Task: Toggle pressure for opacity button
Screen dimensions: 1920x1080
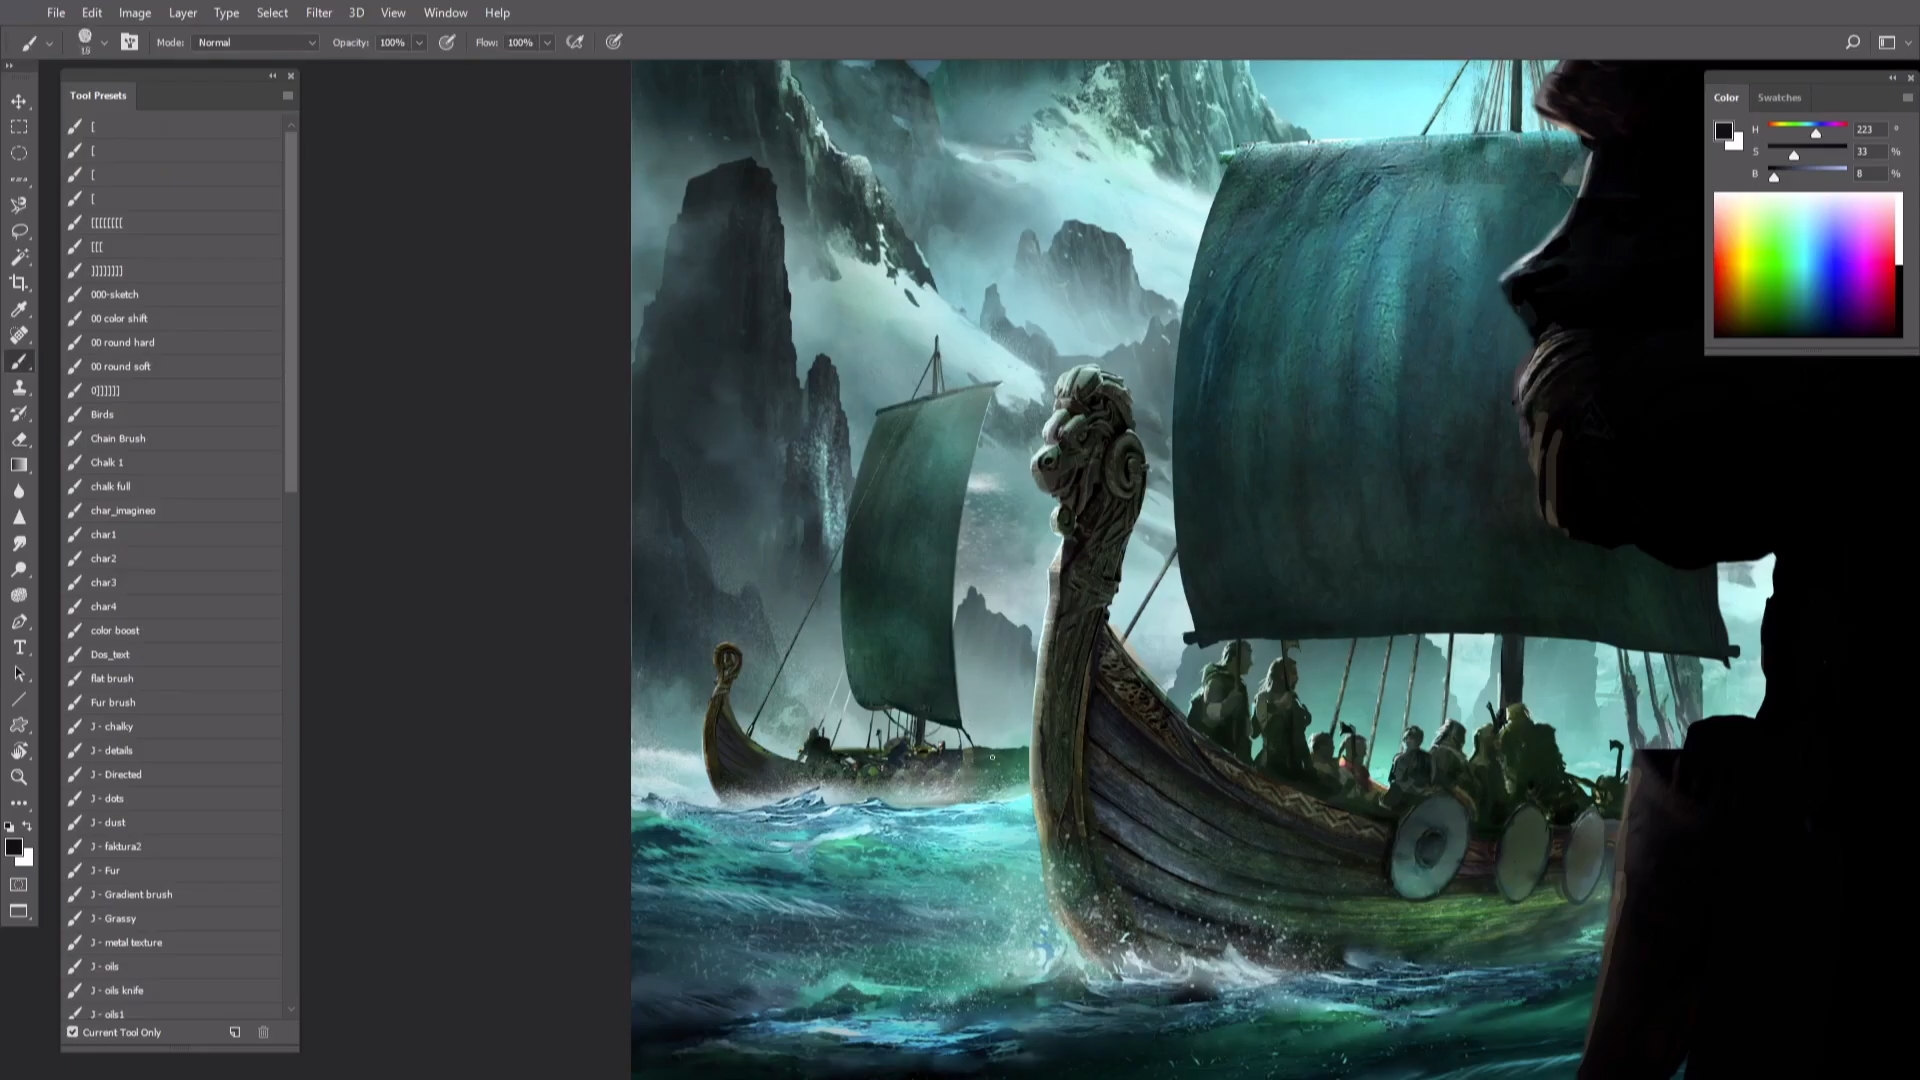Action: click(x=447, y=42)
